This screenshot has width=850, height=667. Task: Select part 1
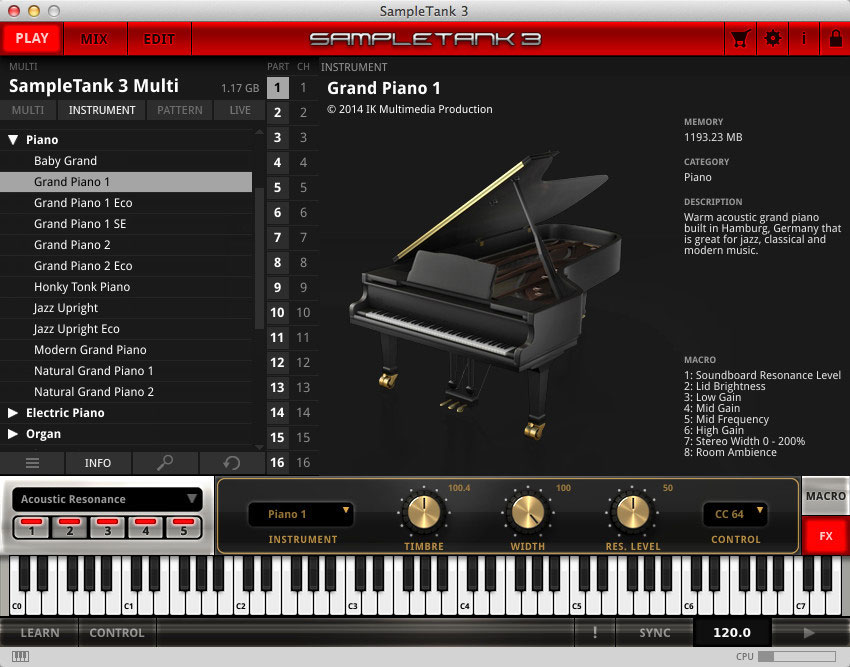pyautogui.click(x=278, y=87)
